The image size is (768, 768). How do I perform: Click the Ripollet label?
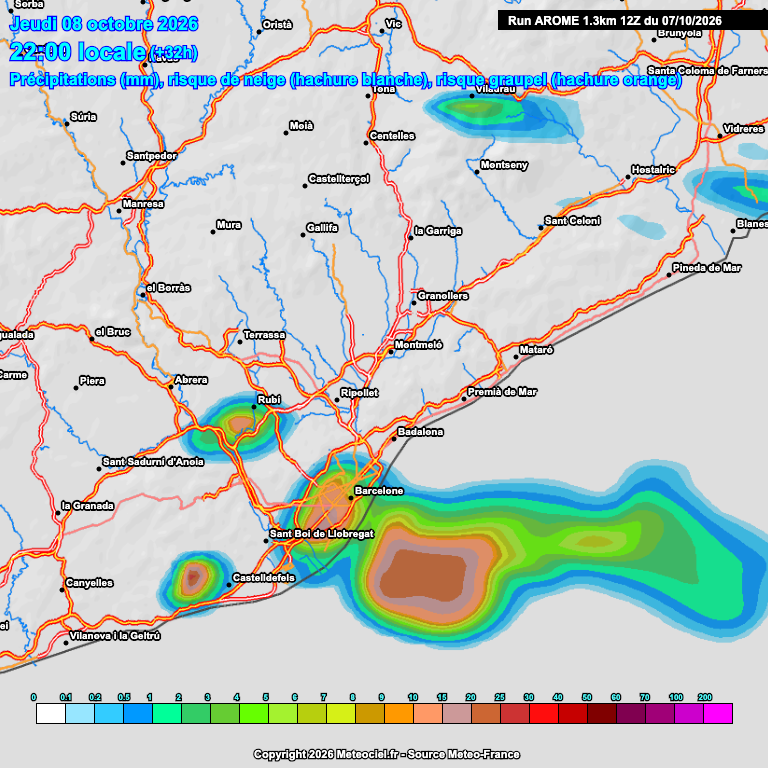coord(360,393)
